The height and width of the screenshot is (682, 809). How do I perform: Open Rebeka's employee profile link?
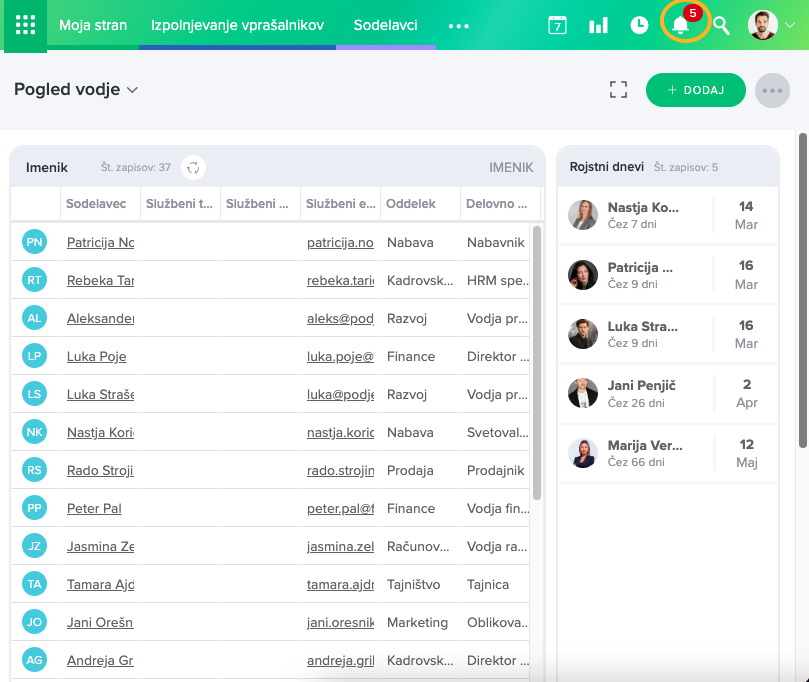[x=100, y=280]
